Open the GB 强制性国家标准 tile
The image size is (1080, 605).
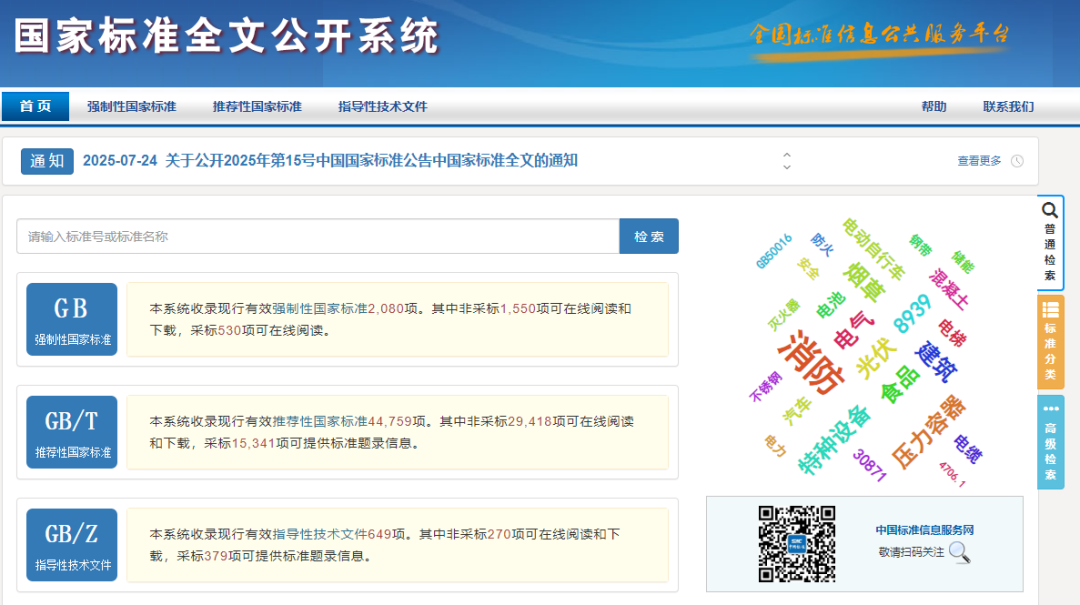72,319
